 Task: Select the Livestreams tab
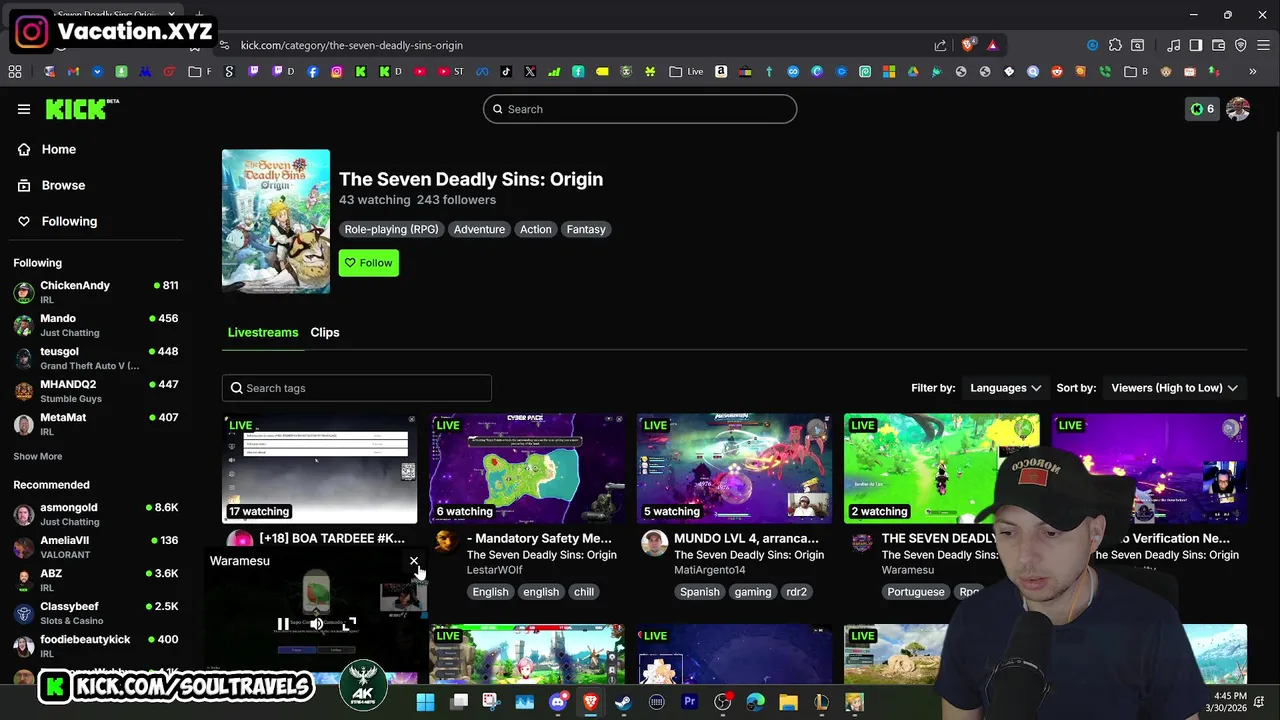pos(263,332)
